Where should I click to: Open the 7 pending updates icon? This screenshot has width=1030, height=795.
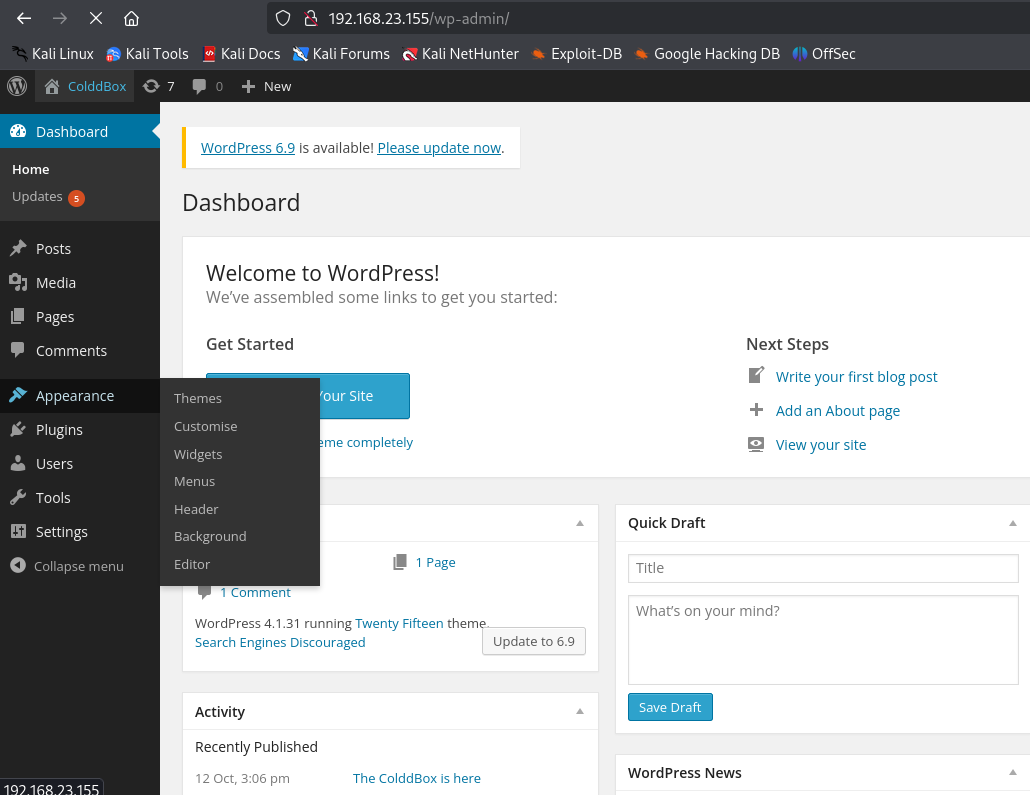point(158,86)
